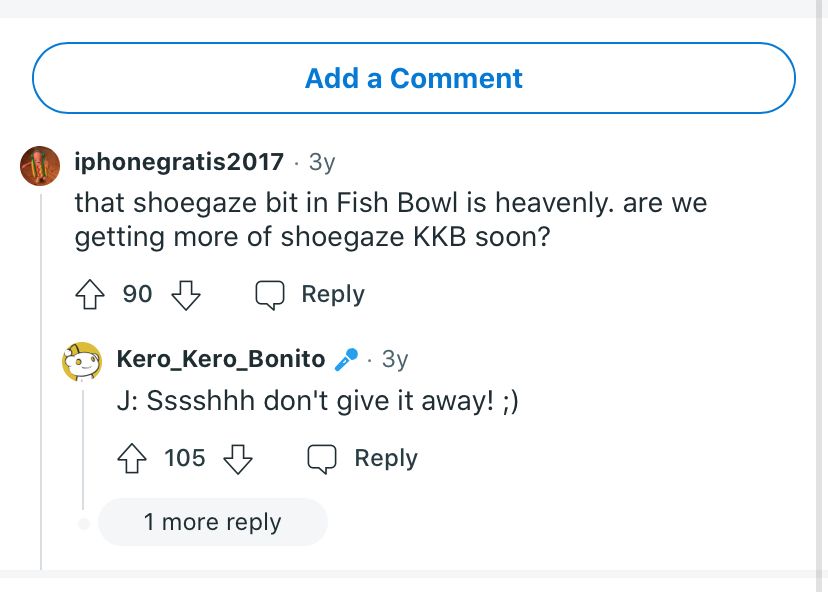Click Kero_Kero_Bonito's snoo avatar
Image resolution: width=828 pixels, height=592 pixels.
pos(82,361)
